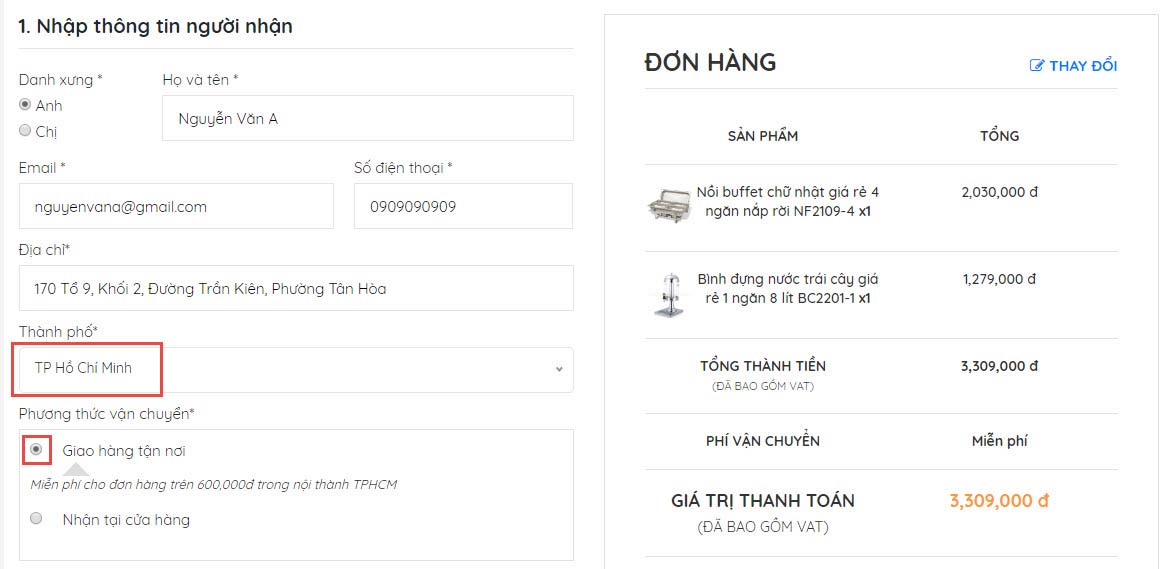
Task: Click the Địa chỉ address field
Action: point(296,288)
